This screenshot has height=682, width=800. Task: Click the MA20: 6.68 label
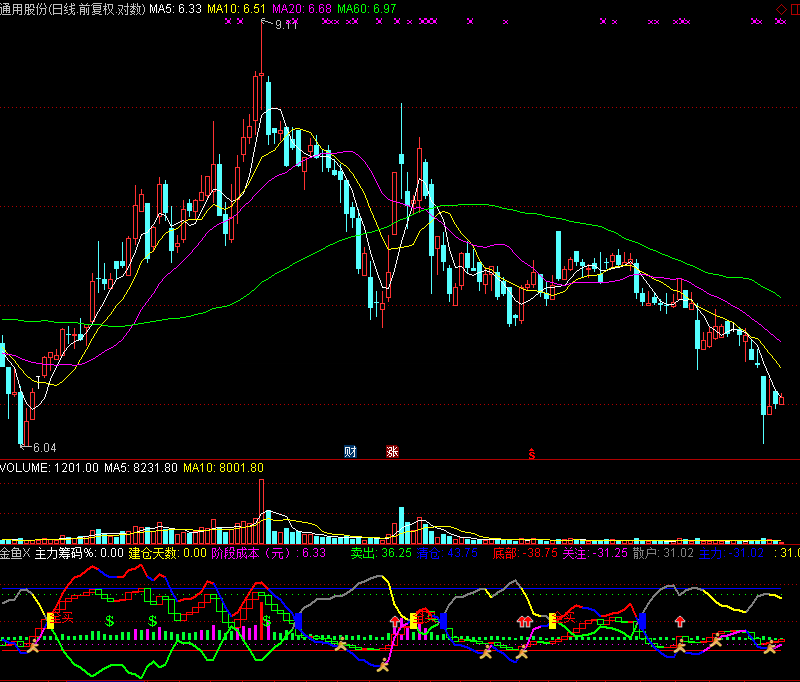[x=302, y=9]
